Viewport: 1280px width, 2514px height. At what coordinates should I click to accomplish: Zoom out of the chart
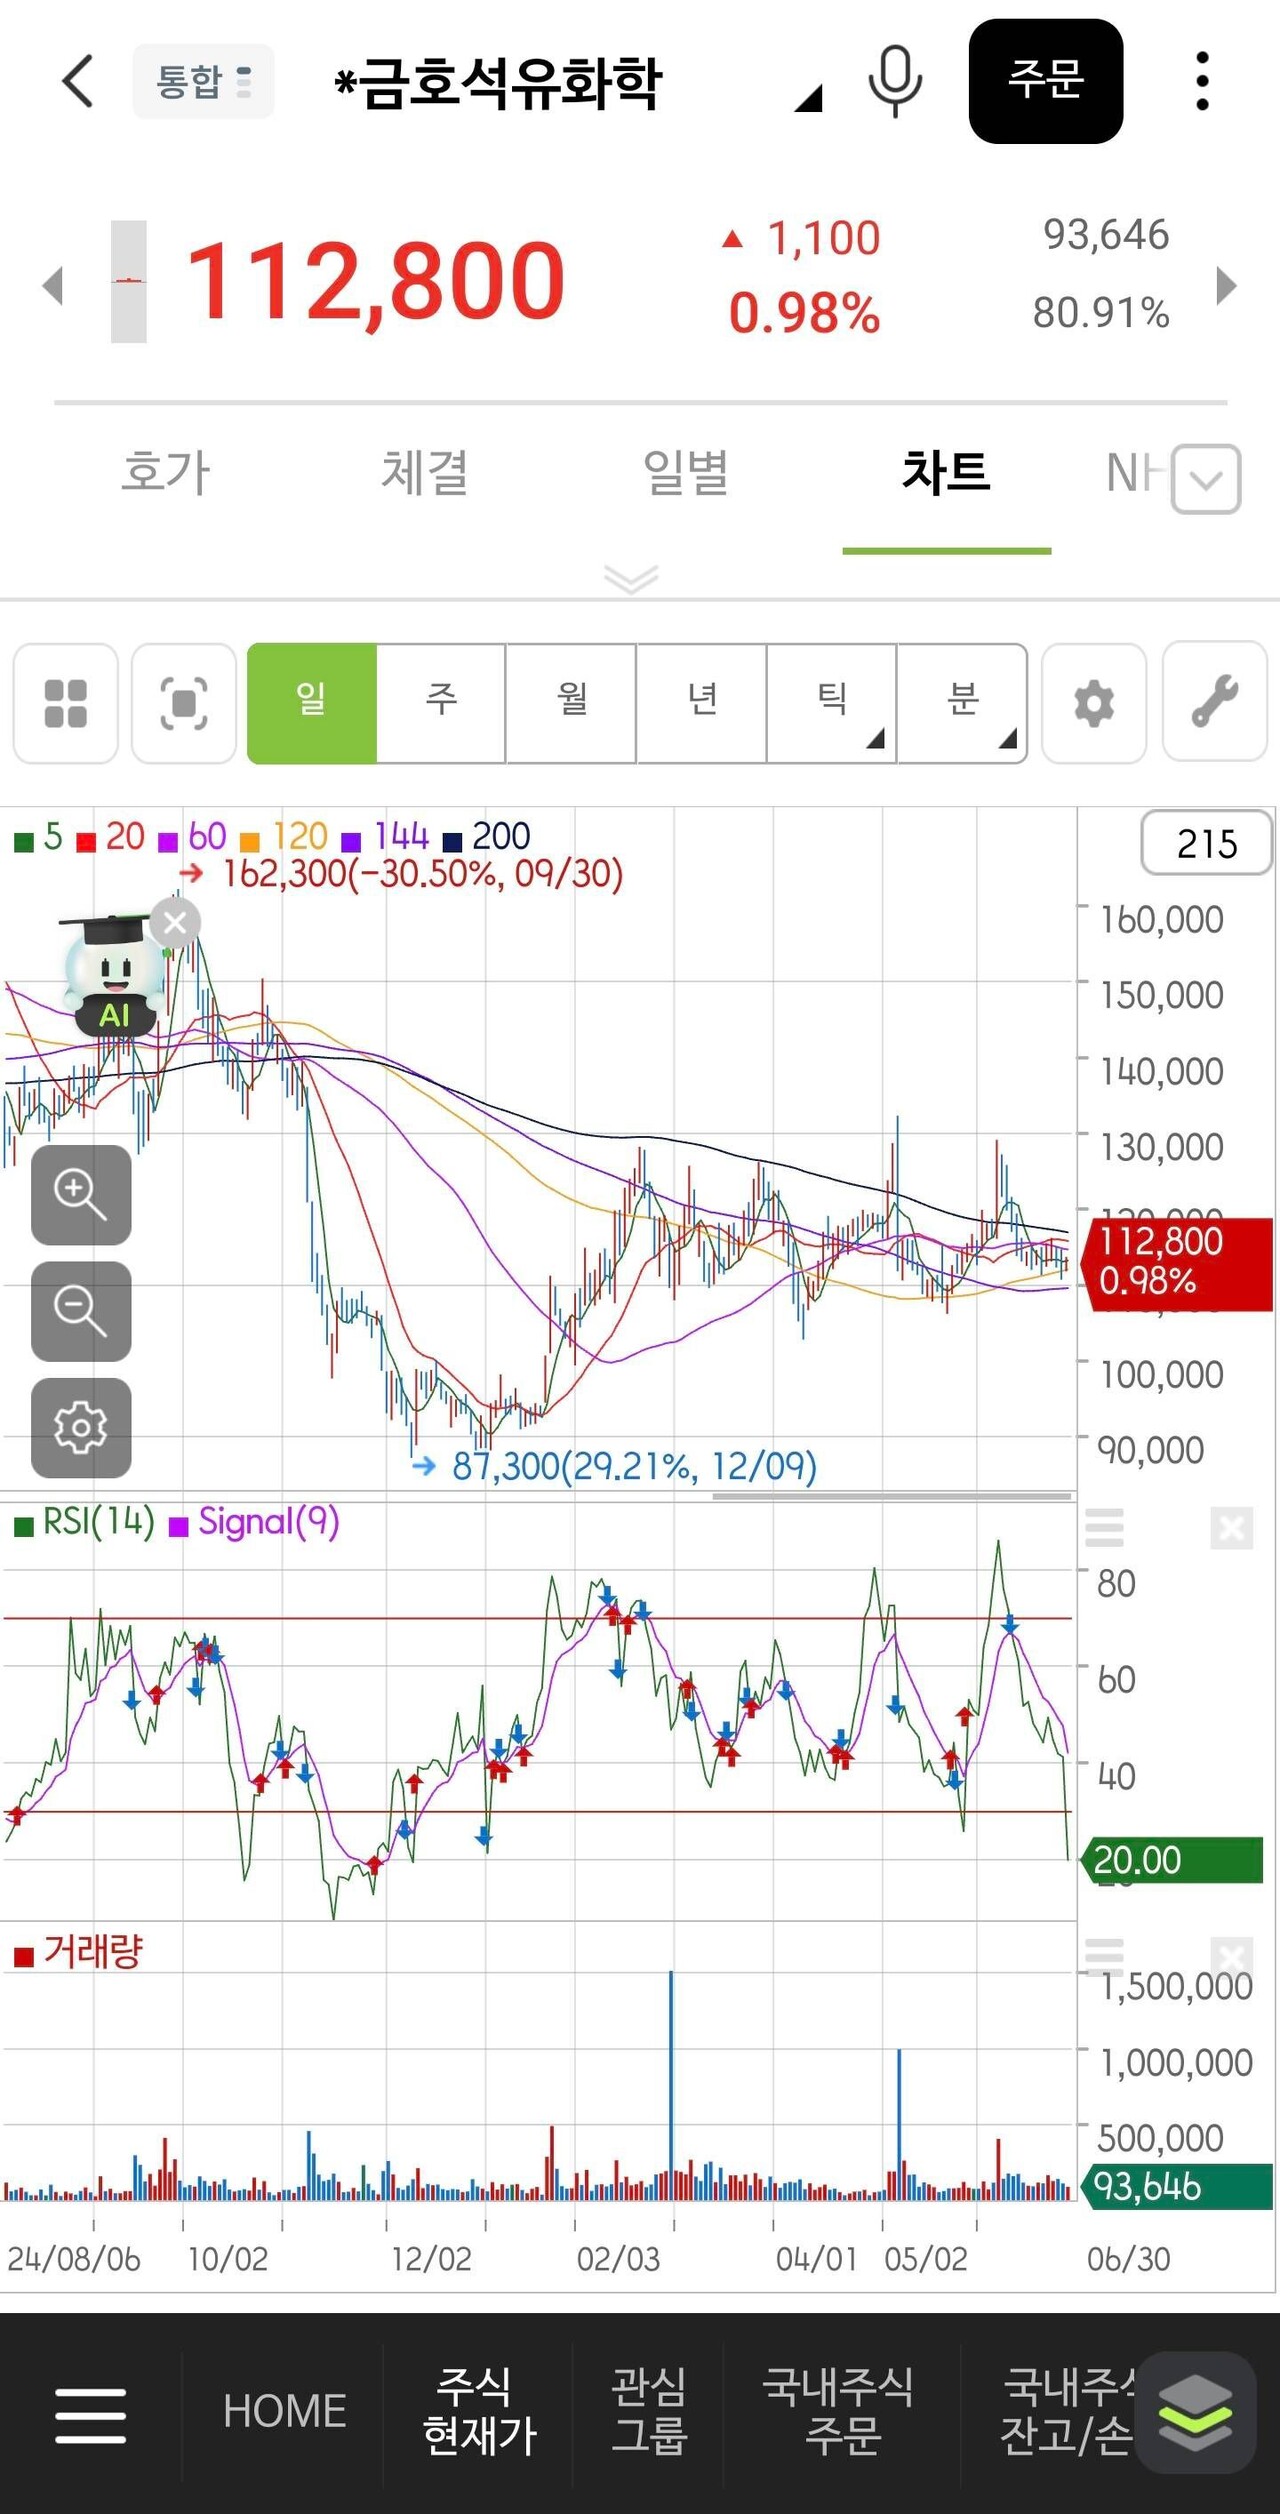click(x=81, y=1311)
